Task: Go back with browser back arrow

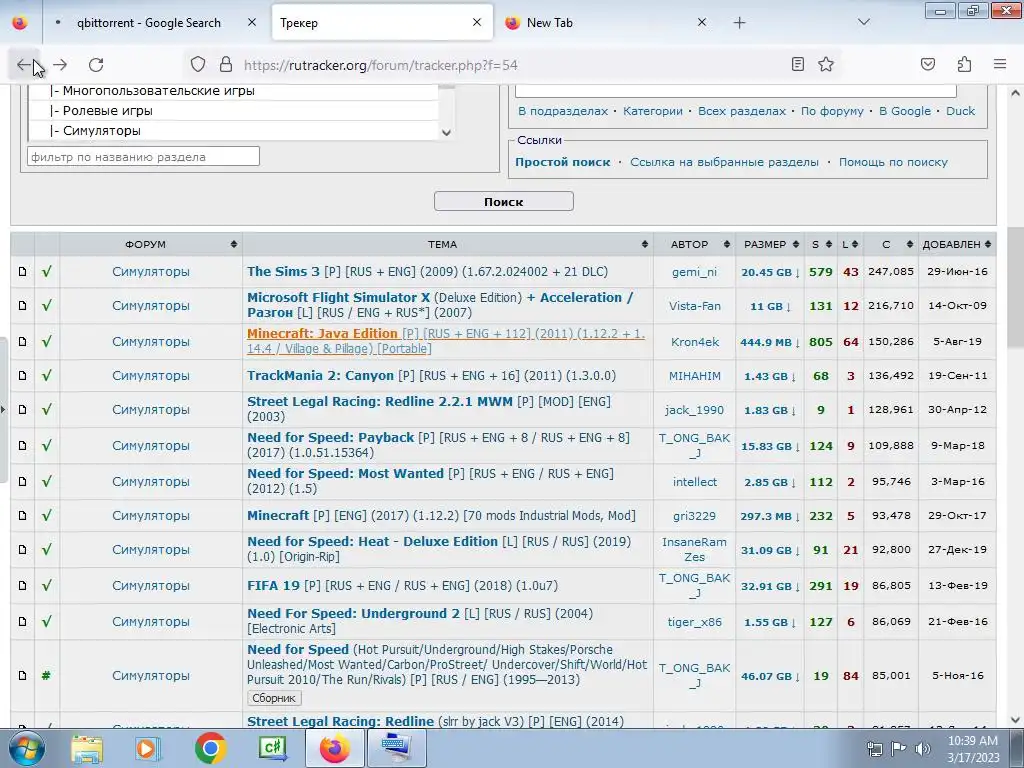Action: pos(24,65)
